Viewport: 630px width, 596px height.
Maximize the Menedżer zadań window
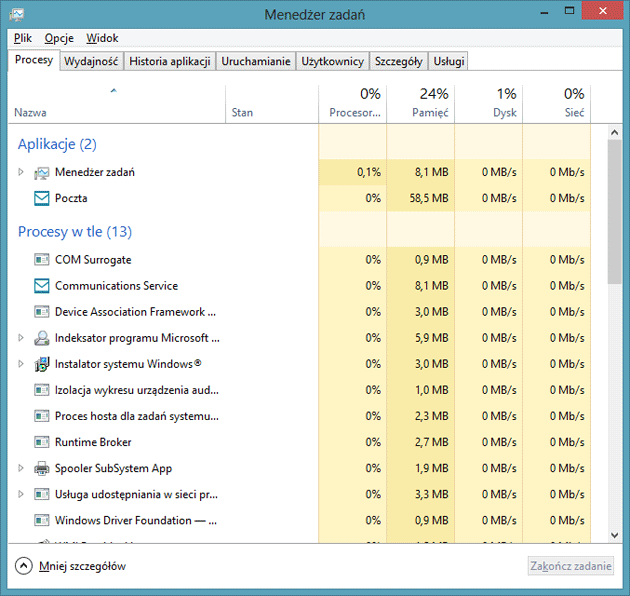coord(569,11)
